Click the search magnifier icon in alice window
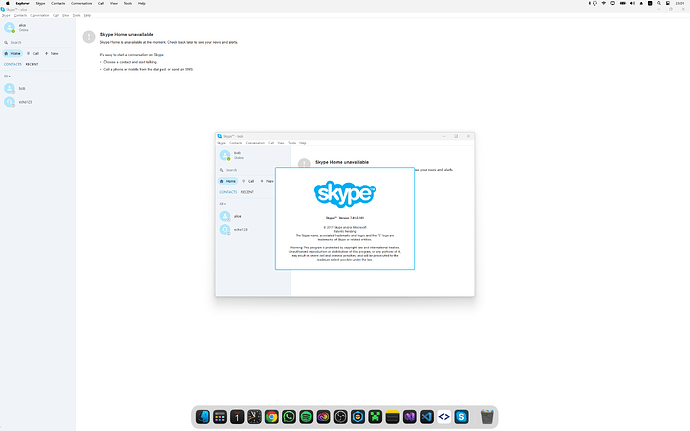 click(x=6, y=43)
